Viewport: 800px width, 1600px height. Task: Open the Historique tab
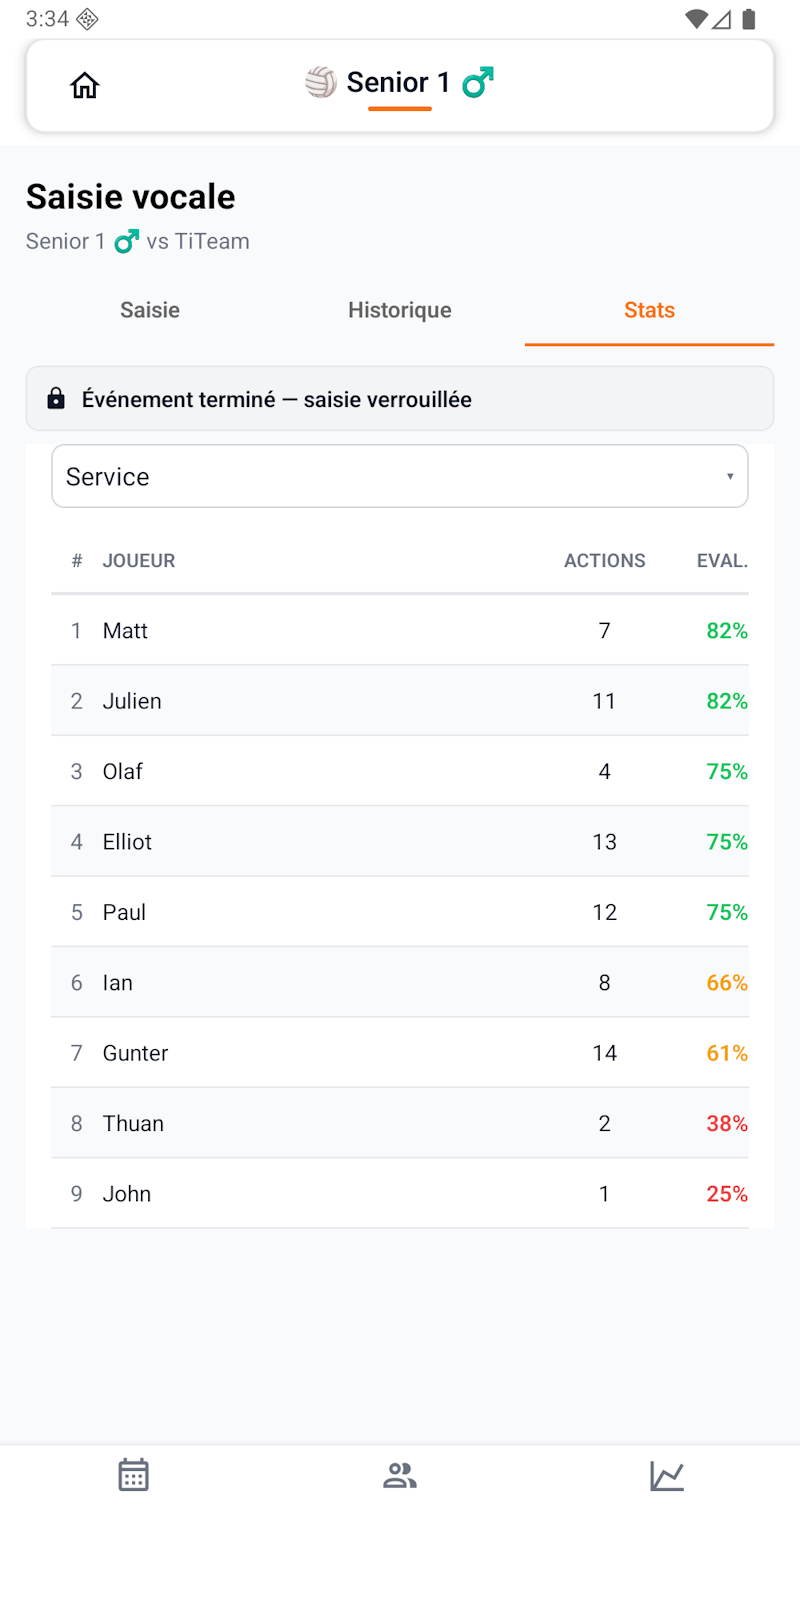399,310
